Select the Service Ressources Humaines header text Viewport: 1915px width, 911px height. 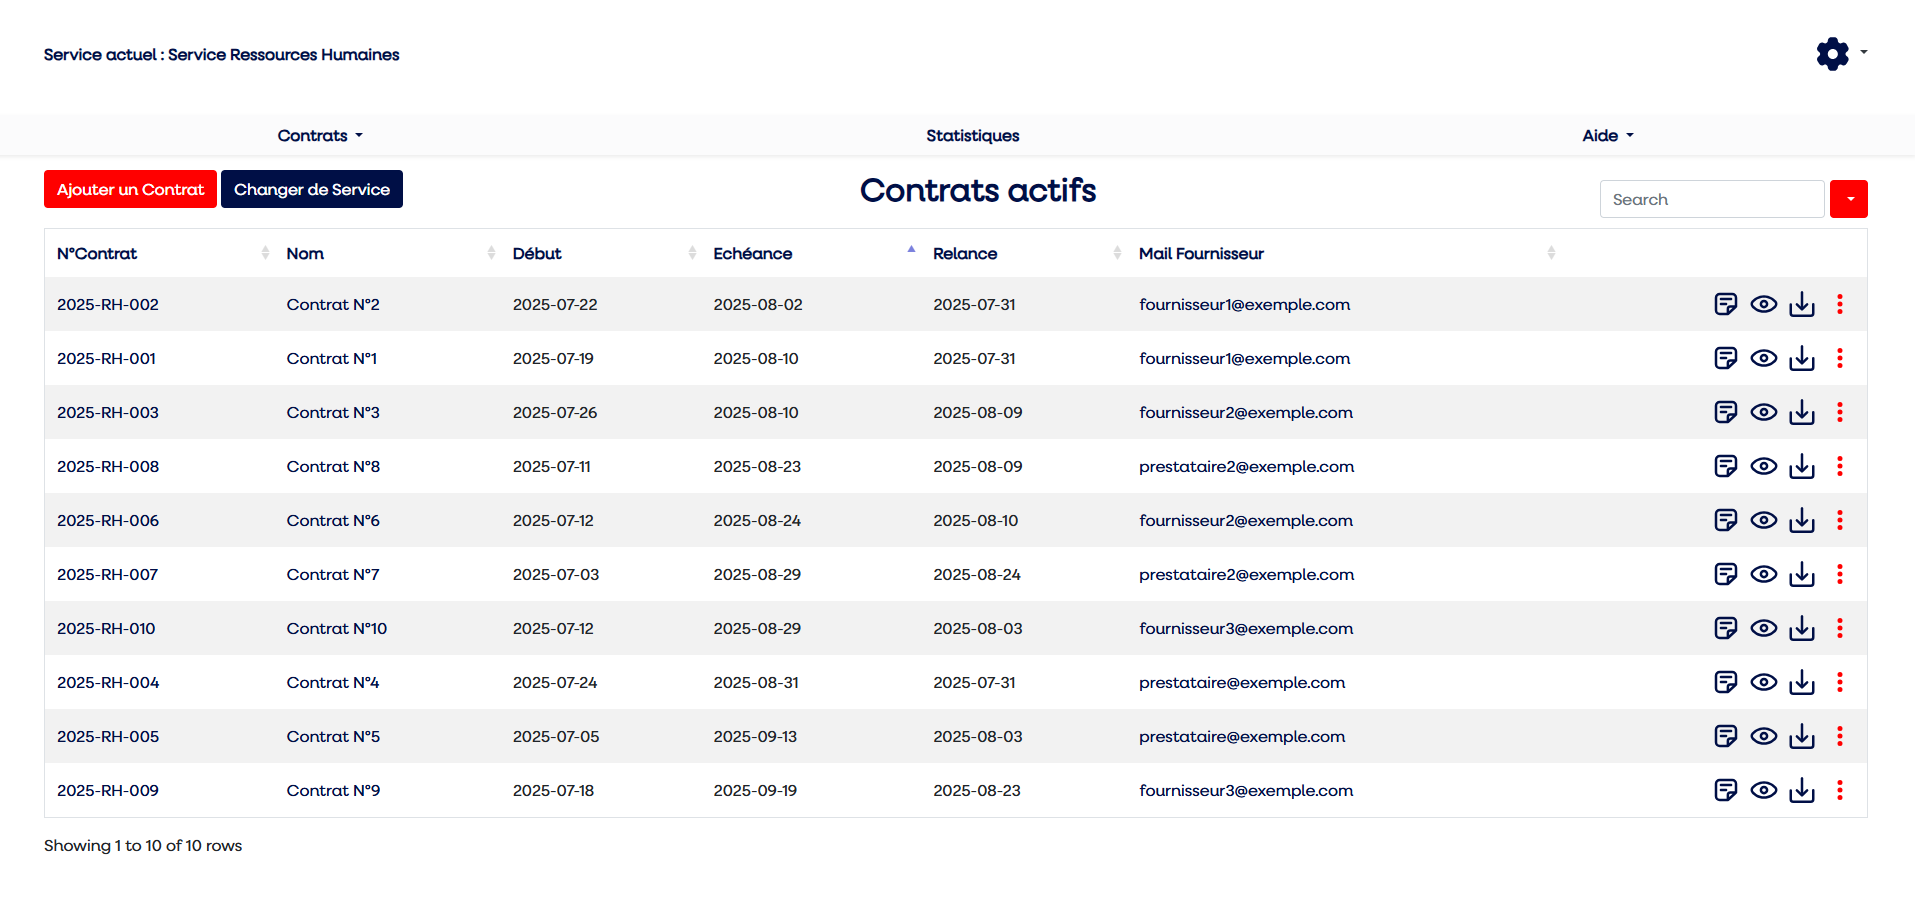284,54
